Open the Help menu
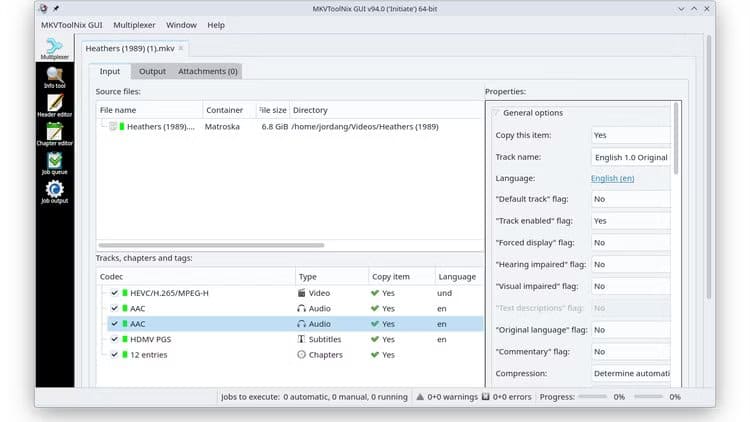750x422 pixels. [x=216, y=25]
